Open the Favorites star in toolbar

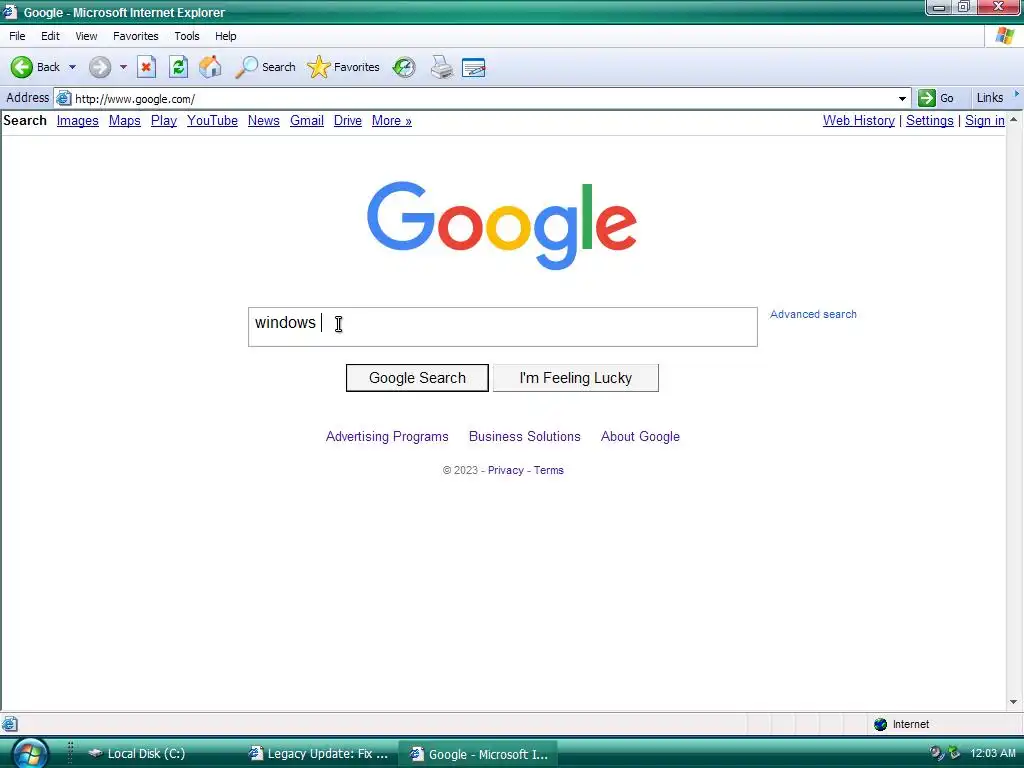(x=343, y=67)
